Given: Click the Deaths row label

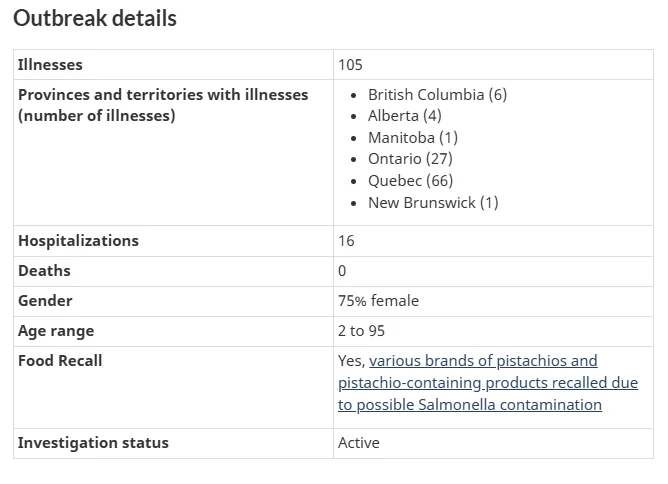Looking at the screenshot, I should point(44,271).
